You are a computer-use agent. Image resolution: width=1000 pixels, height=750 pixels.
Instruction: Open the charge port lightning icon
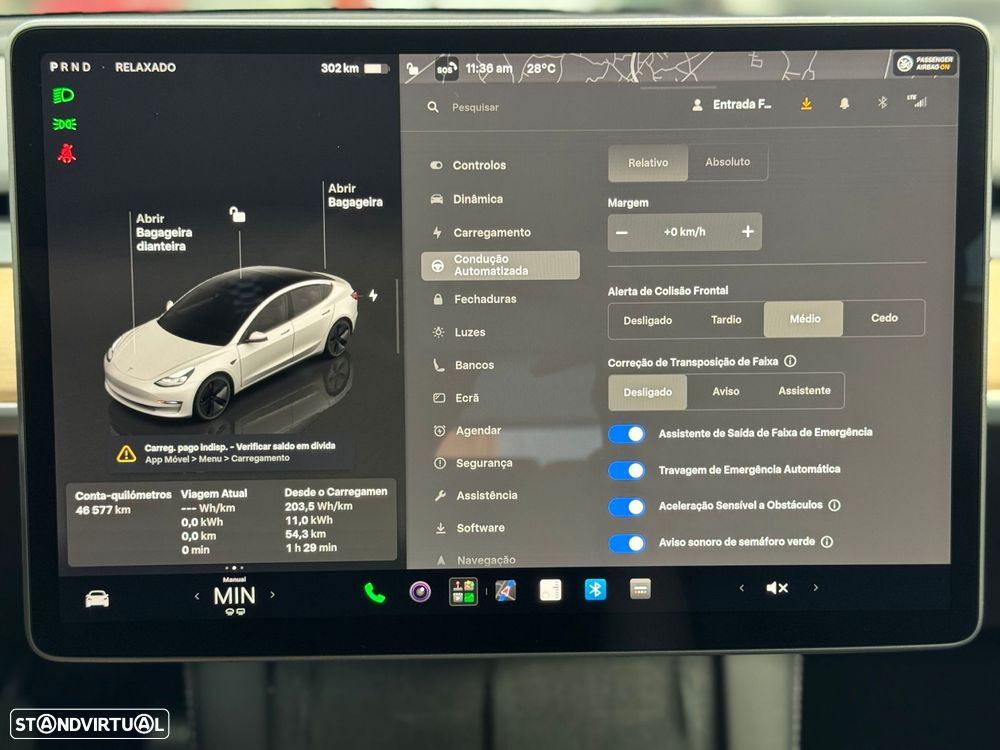373,295
